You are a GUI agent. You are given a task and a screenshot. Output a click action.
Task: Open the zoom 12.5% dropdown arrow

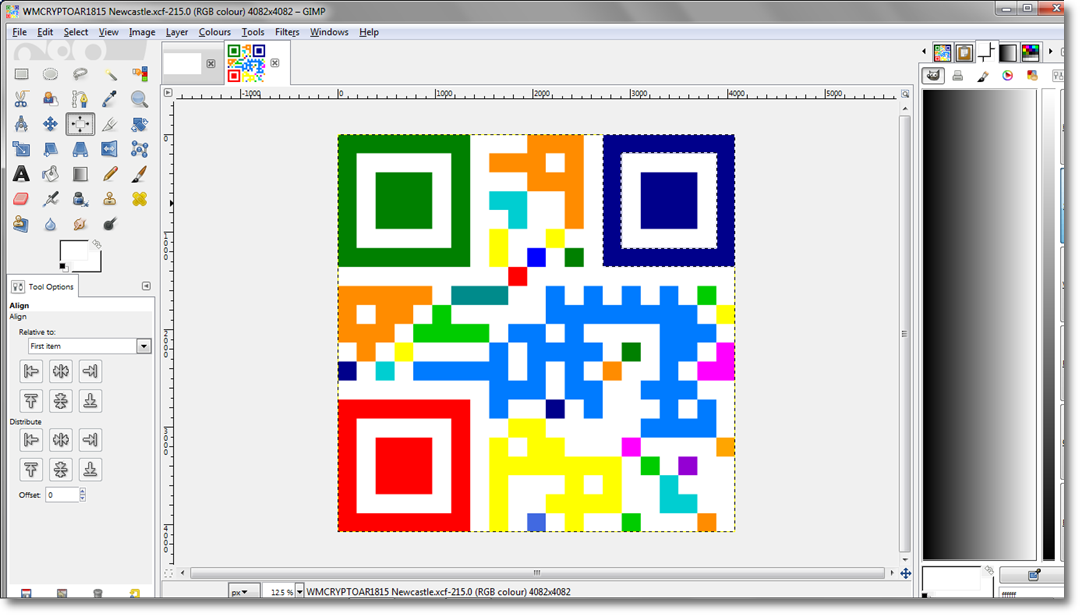tap(300, 592)
